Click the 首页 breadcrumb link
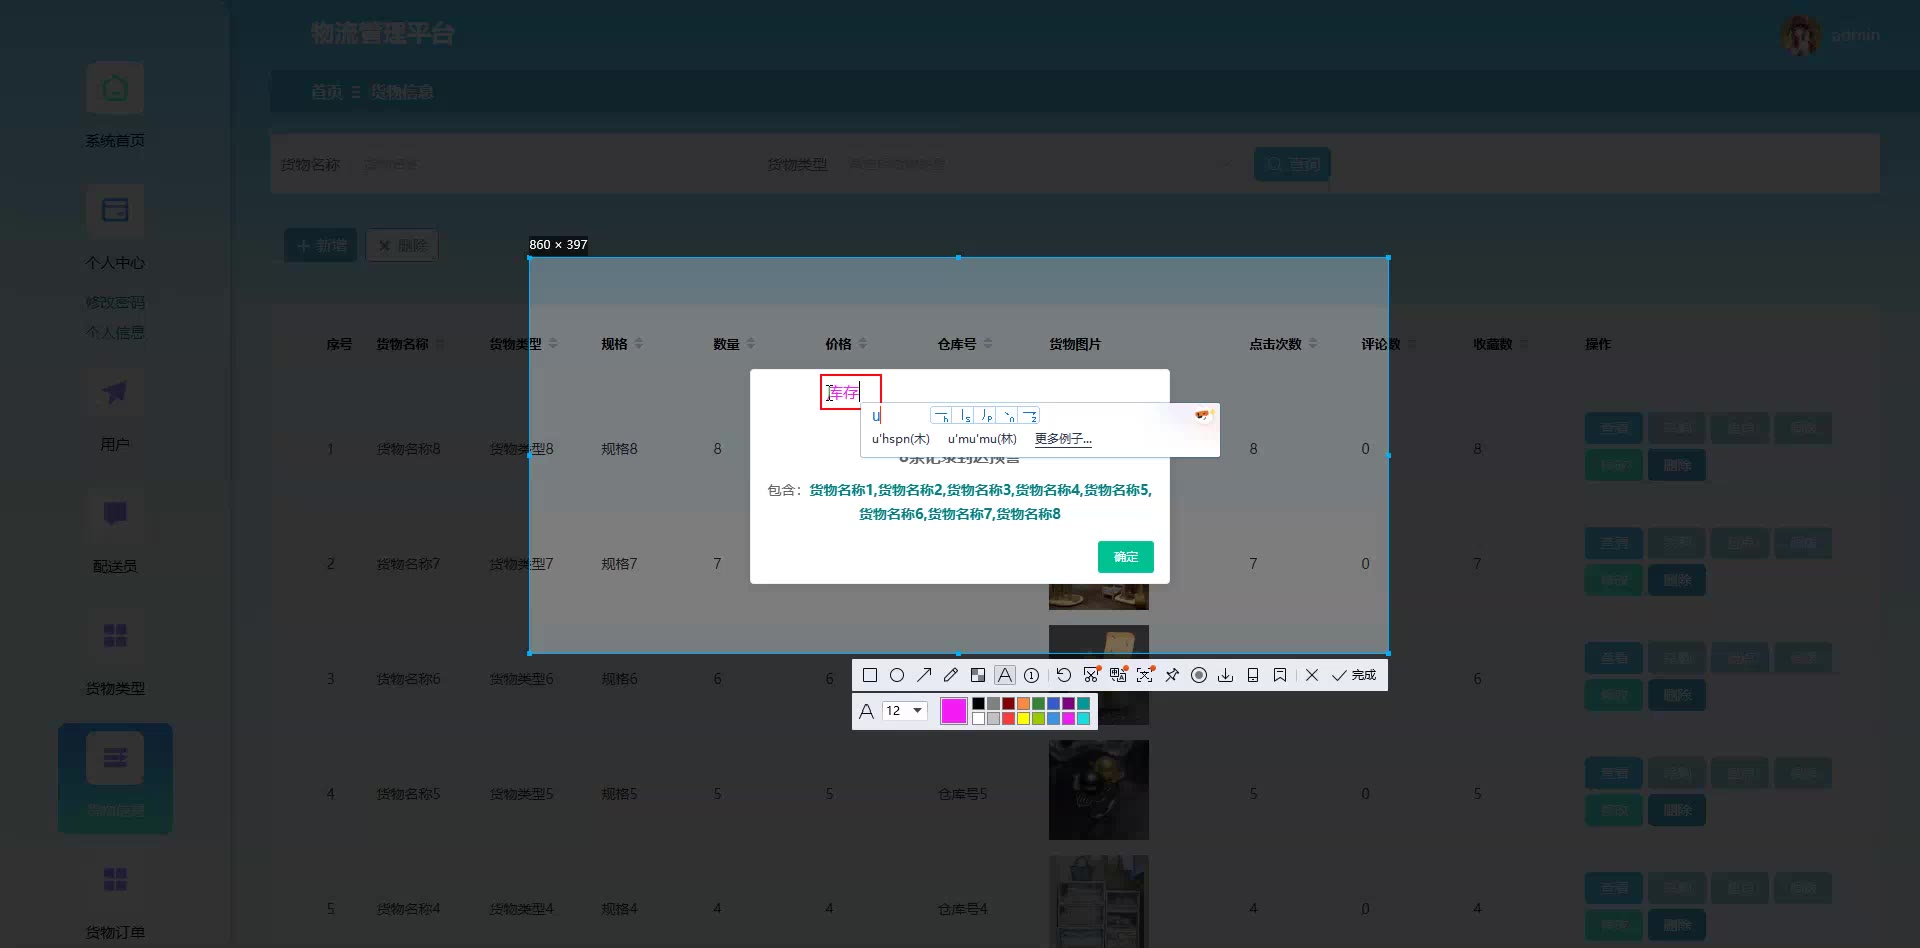This screenshot has width=1920, height=948. 326,92
